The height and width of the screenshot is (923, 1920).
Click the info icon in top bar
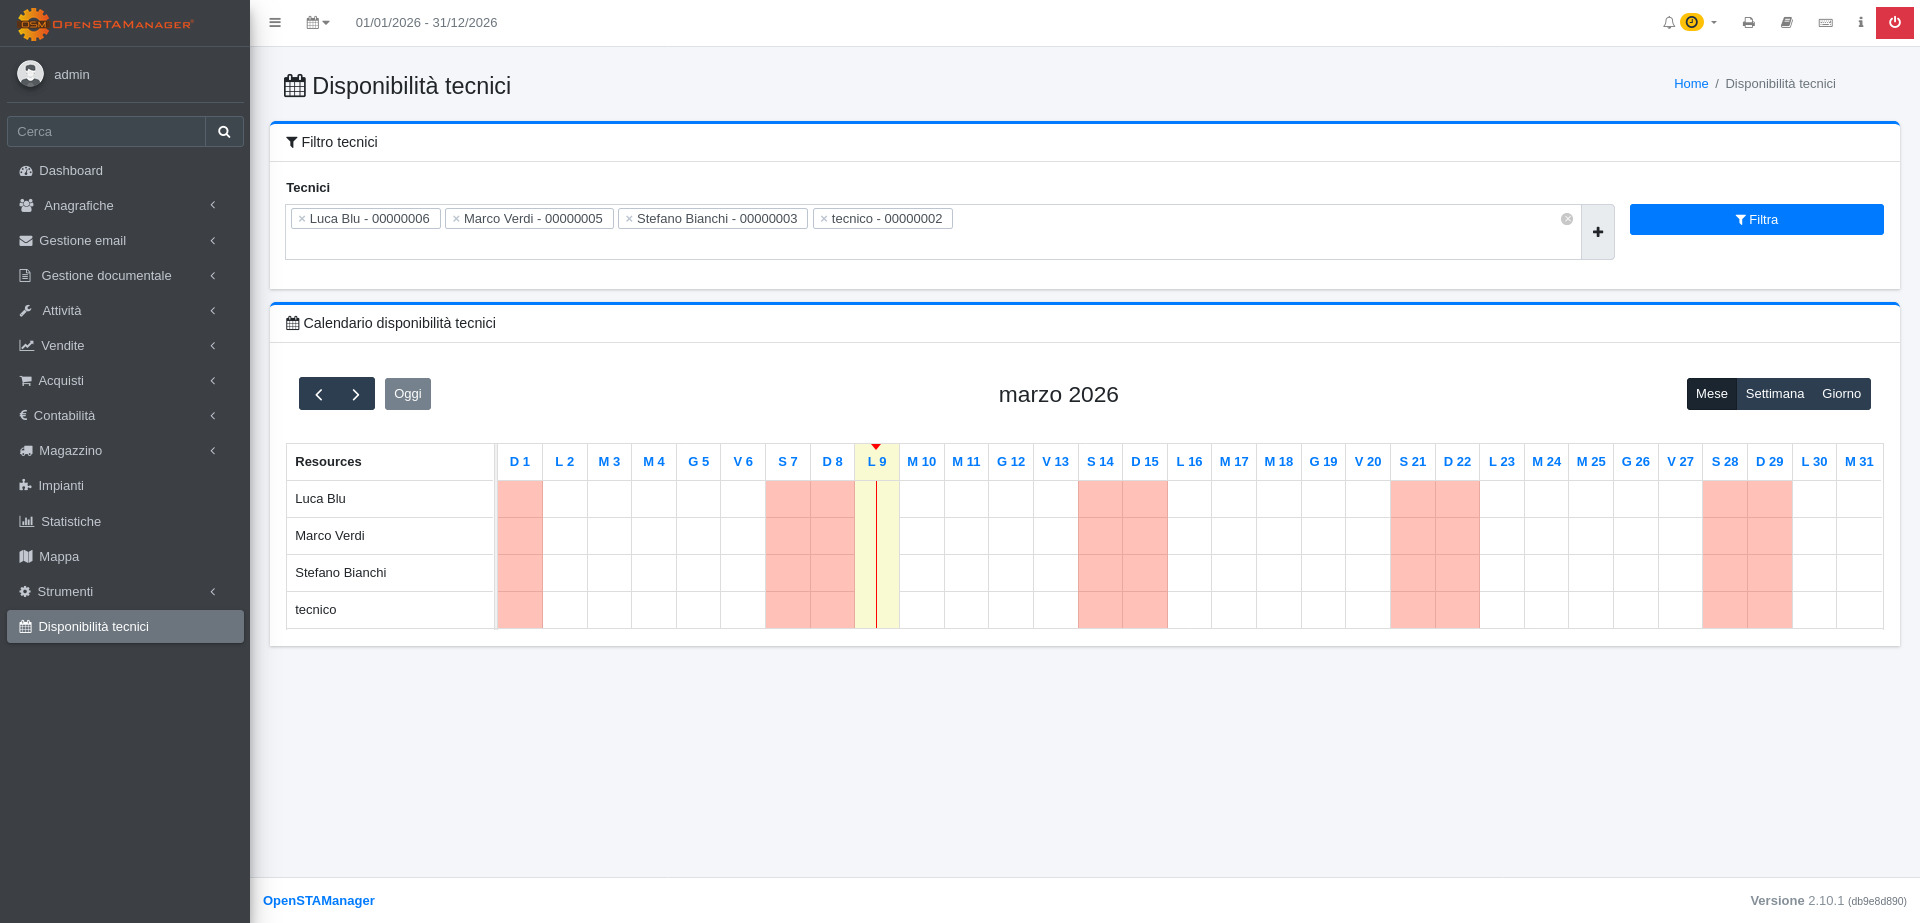(x=1860, y=23)
